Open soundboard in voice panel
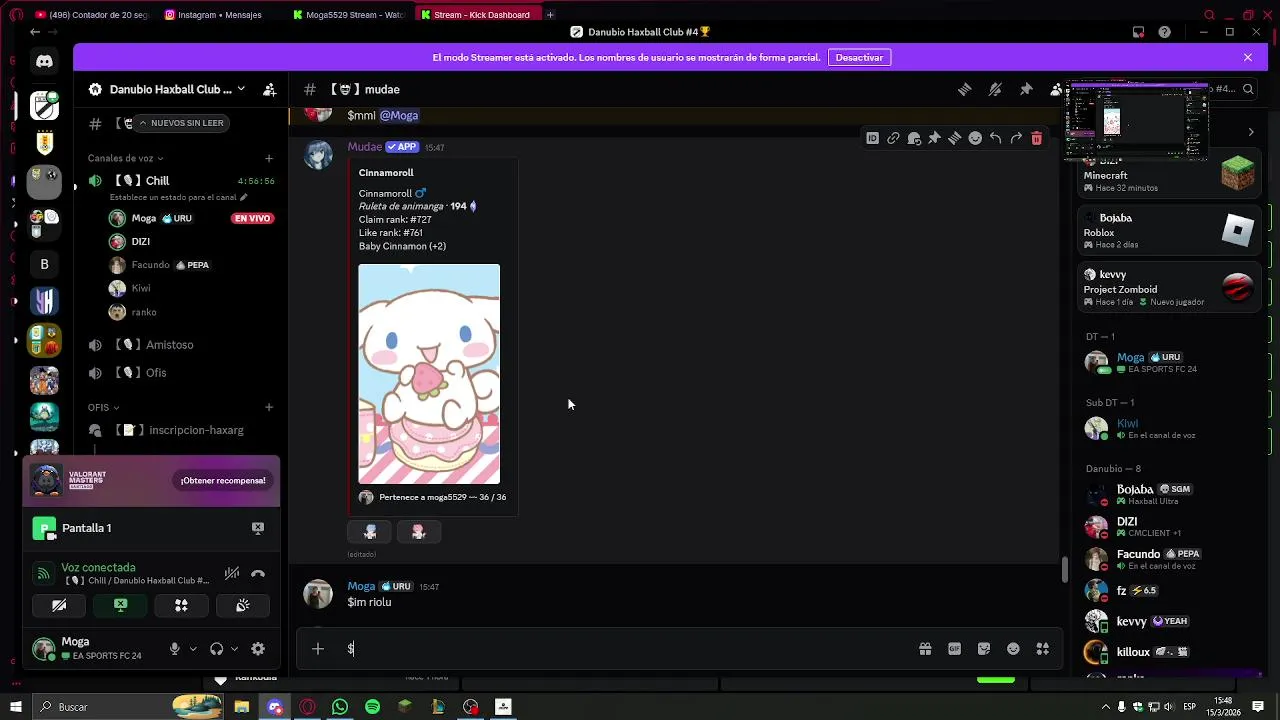The width and height of the screenshot is (1280, 720). point(242,605)
